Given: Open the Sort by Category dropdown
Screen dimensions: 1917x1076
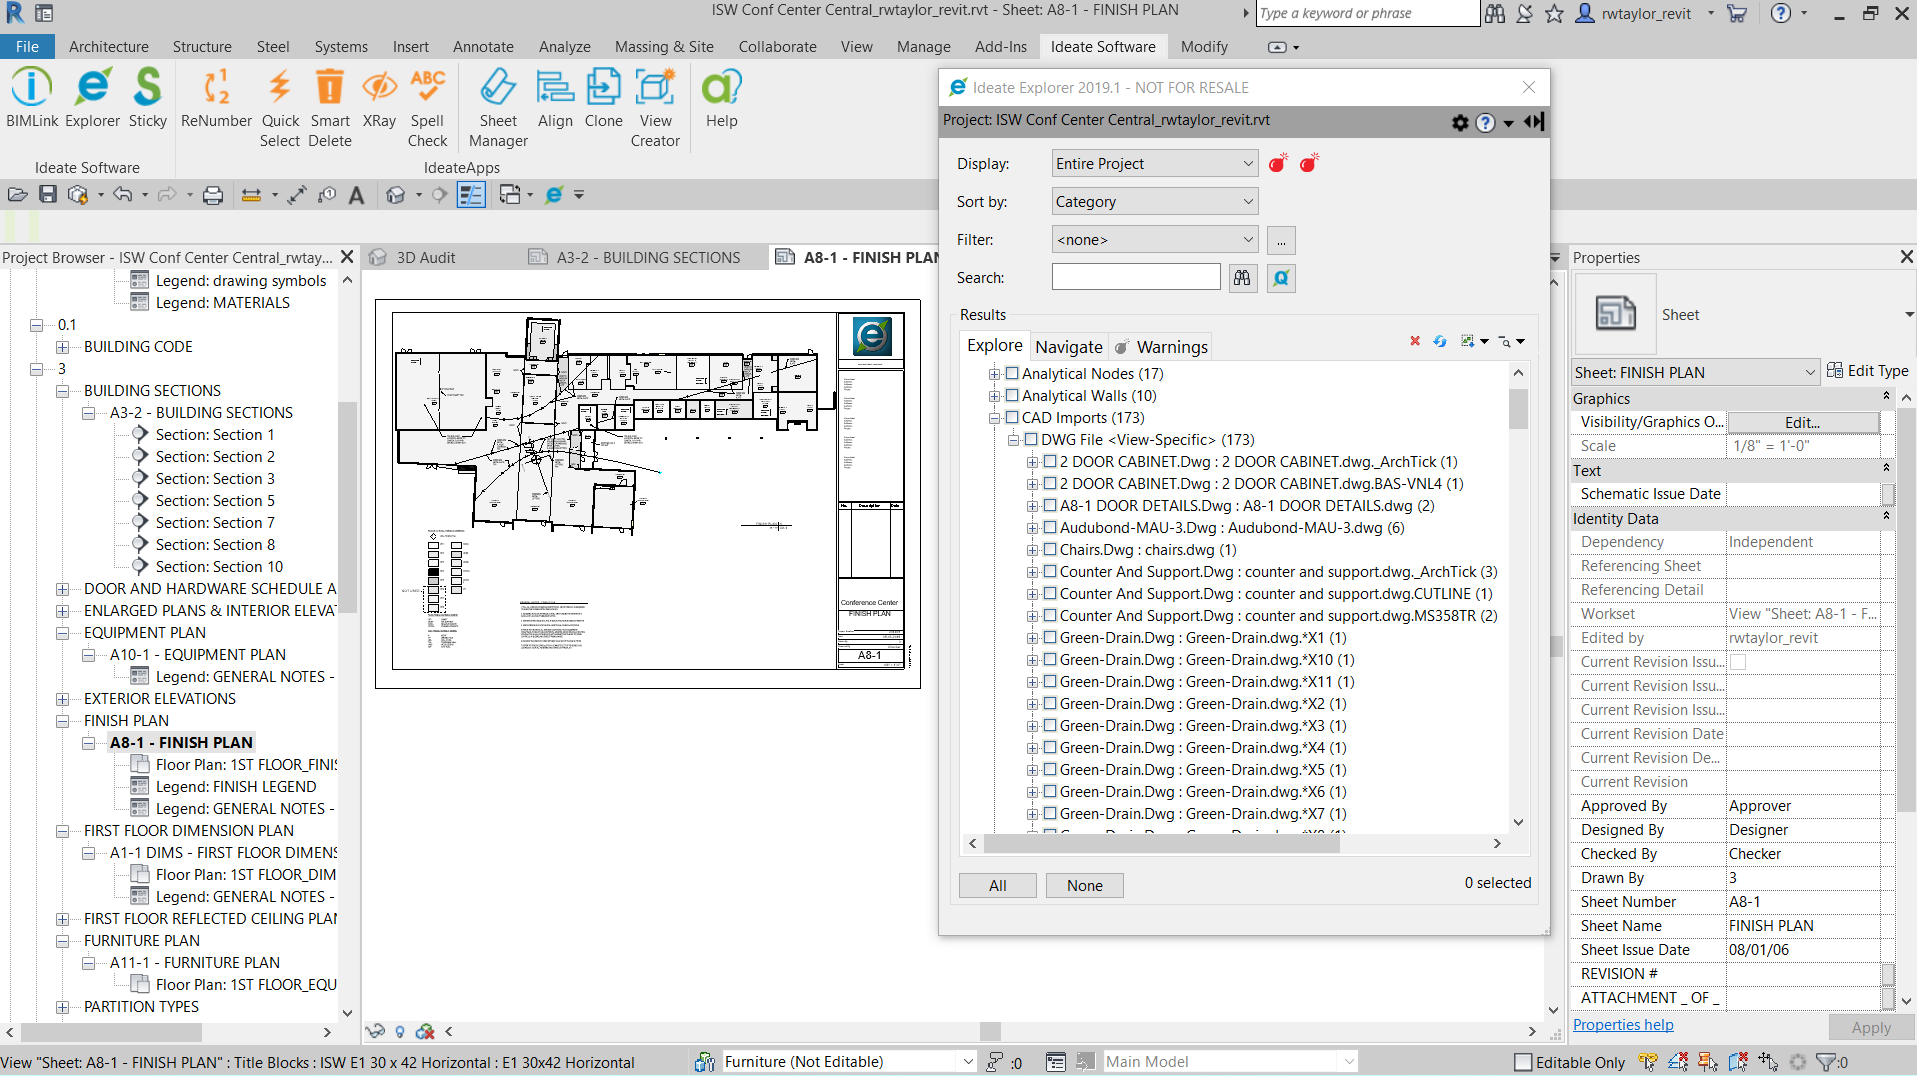Looking at the screenshot, I should [1154, 201].
